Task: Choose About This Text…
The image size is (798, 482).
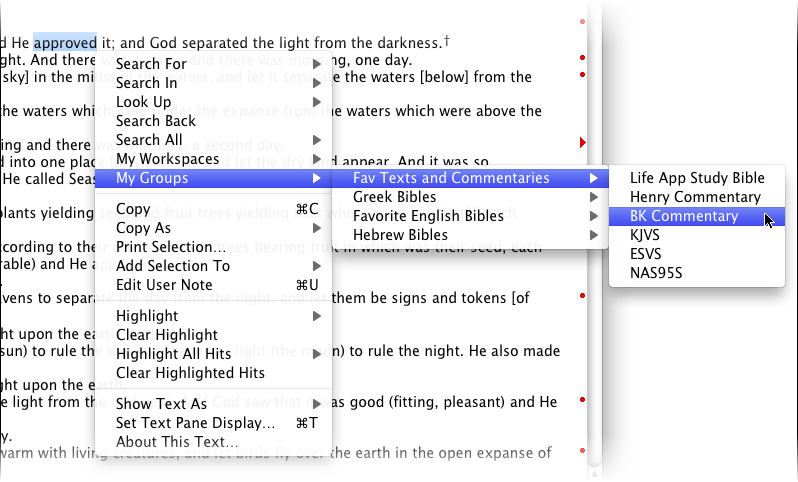Action: [177, 442]
